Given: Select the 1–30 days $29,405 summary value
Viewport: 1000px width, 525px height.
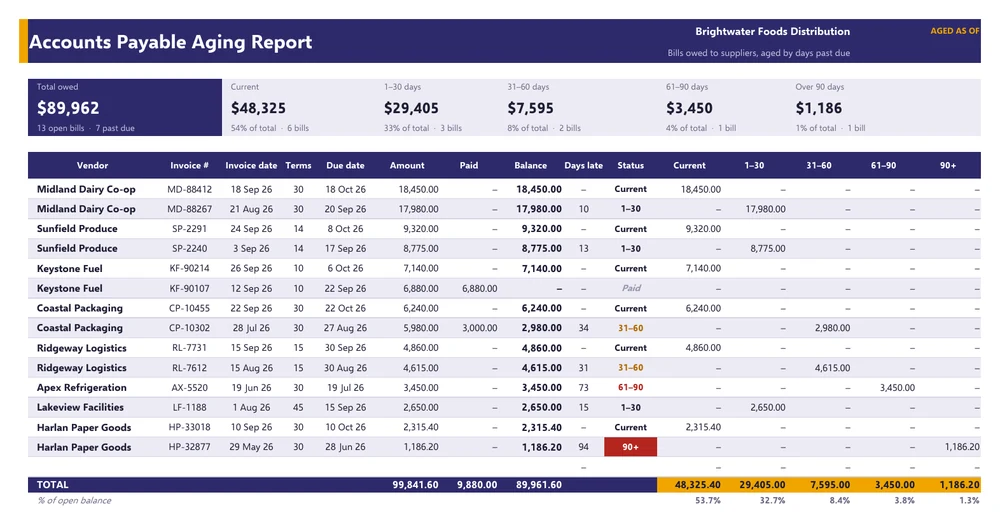Looking at the screenshot, I should (x=411, y=108).
